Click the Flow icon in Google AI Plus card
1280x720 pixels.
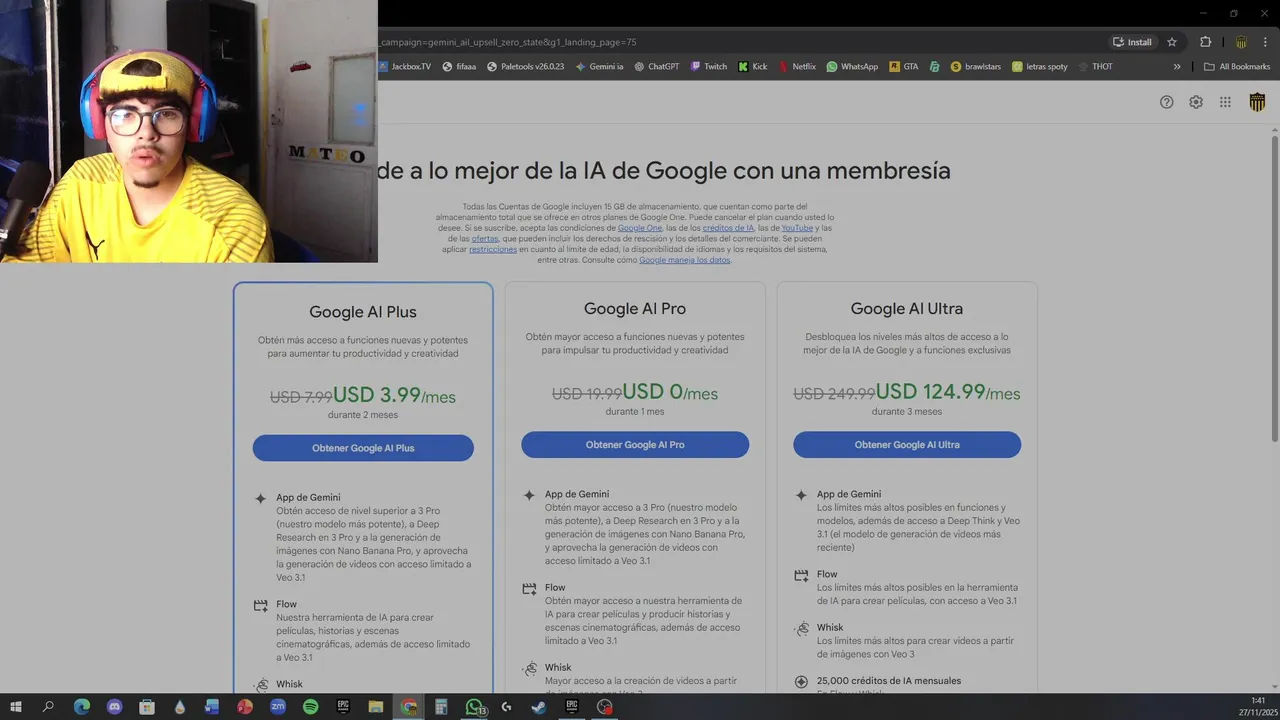pos(261,605)
